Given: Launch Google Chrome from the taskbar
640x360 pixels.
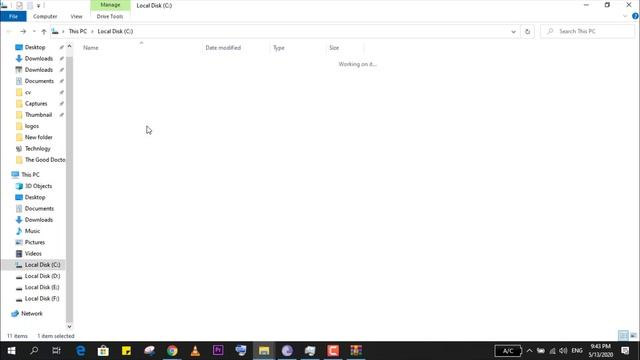Looking at the screenshot, I should click(172, 351).
